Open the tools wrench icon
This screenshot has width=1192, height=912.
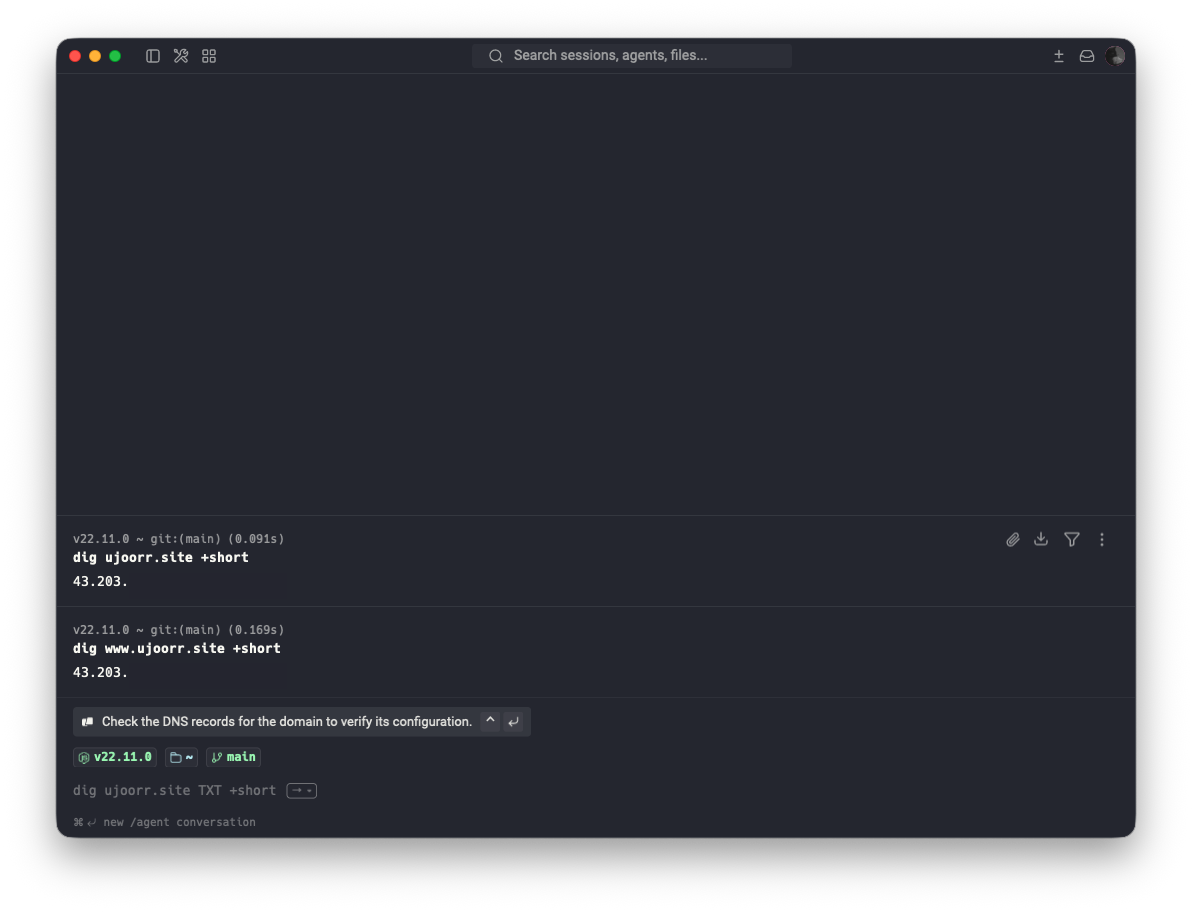coord(181,55)
